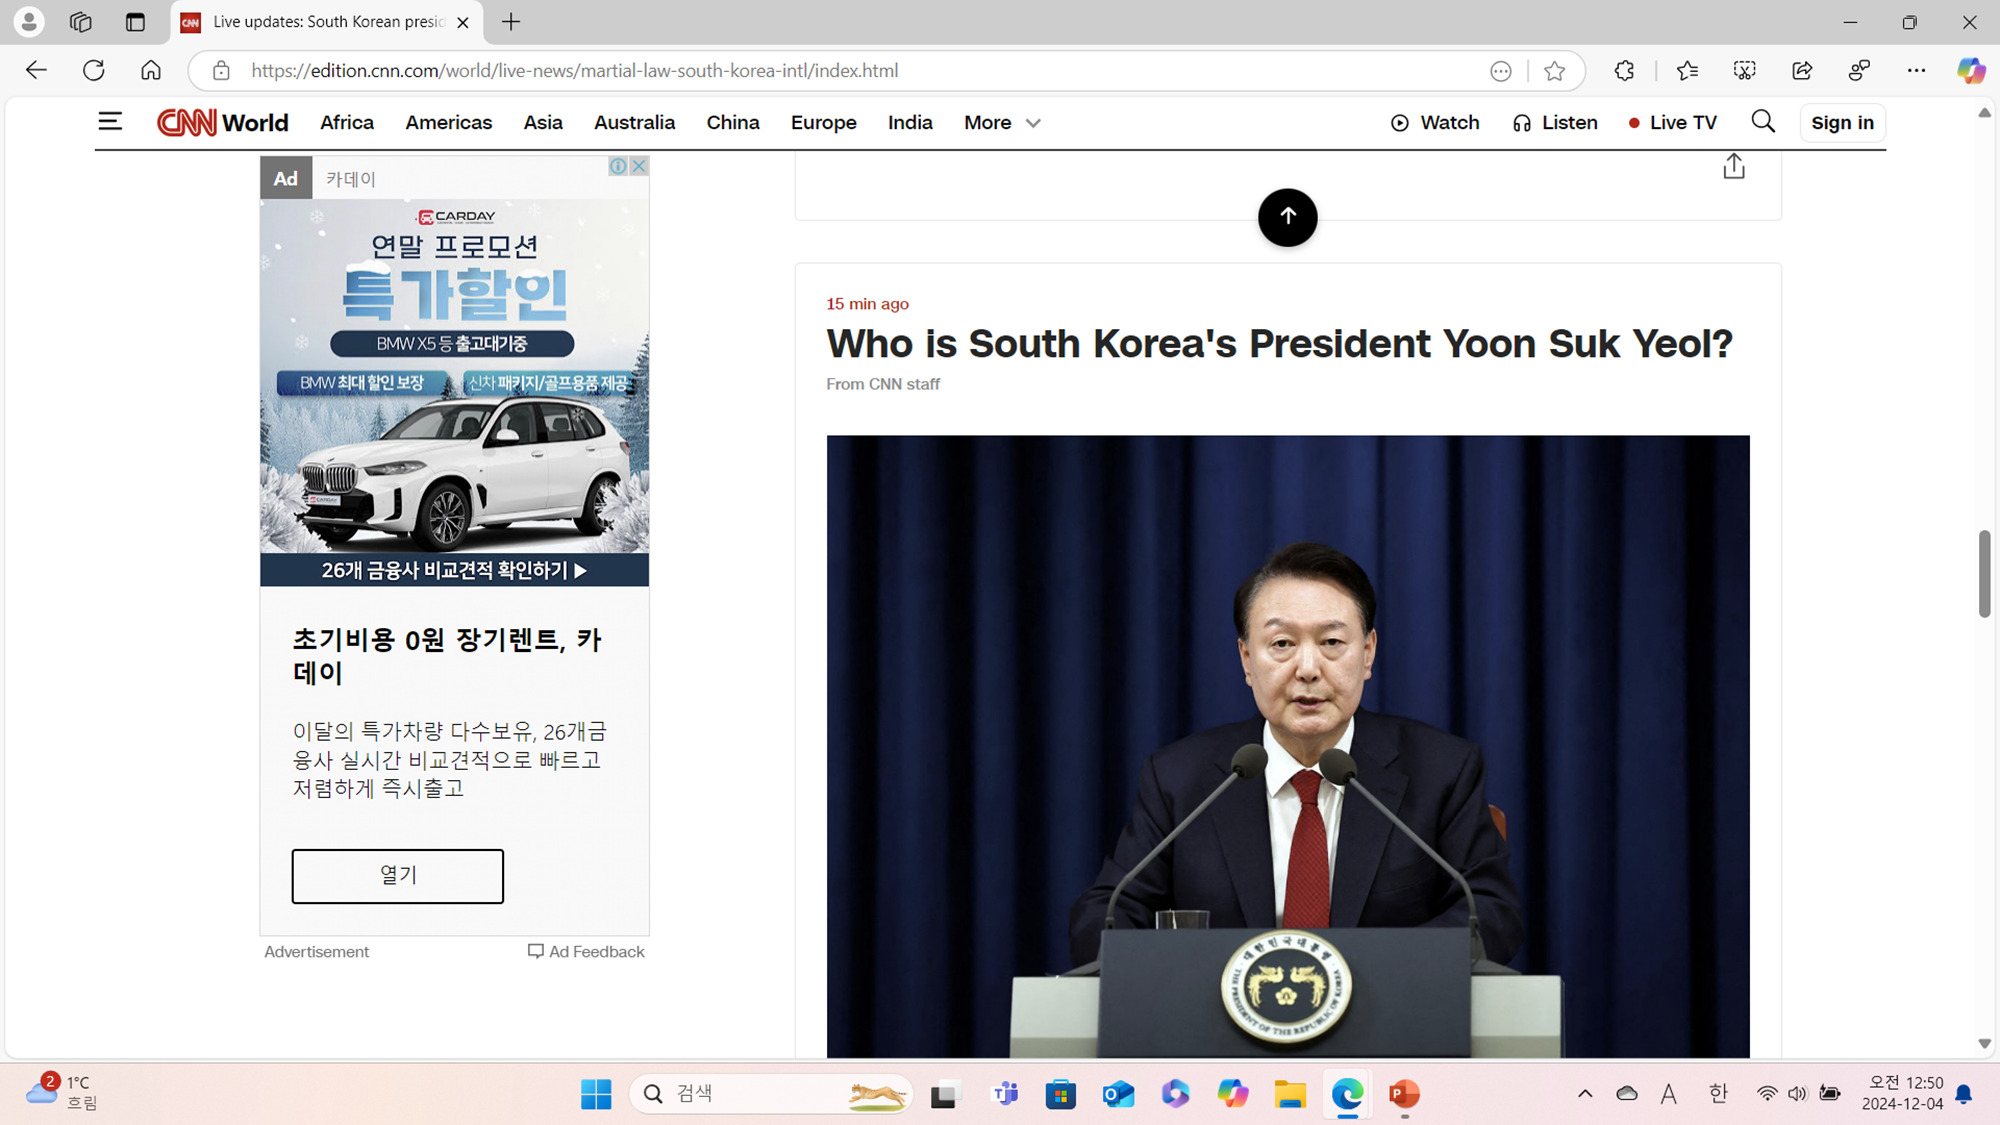The image size is (2000, 1125).
Task: Open browser Settings and more ellipsis menu
Action: [1916, 70]
